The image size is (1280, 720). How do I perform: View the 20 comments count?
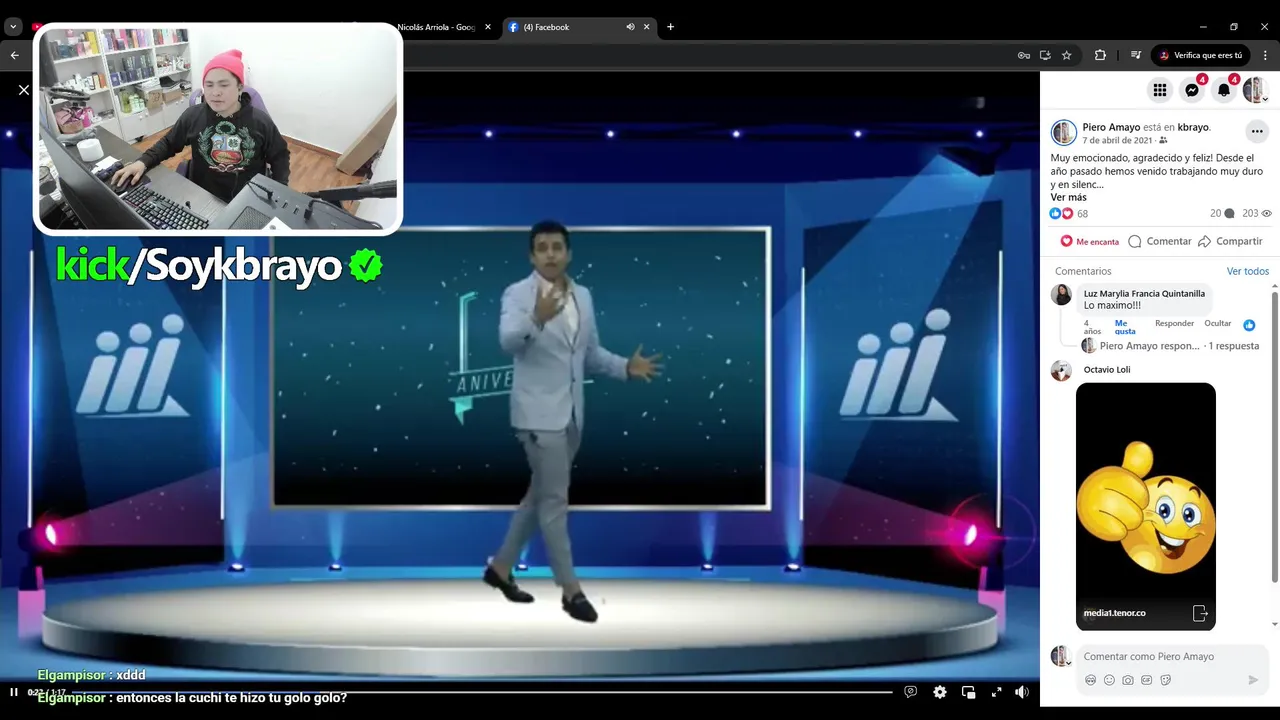pos(1222,214)
